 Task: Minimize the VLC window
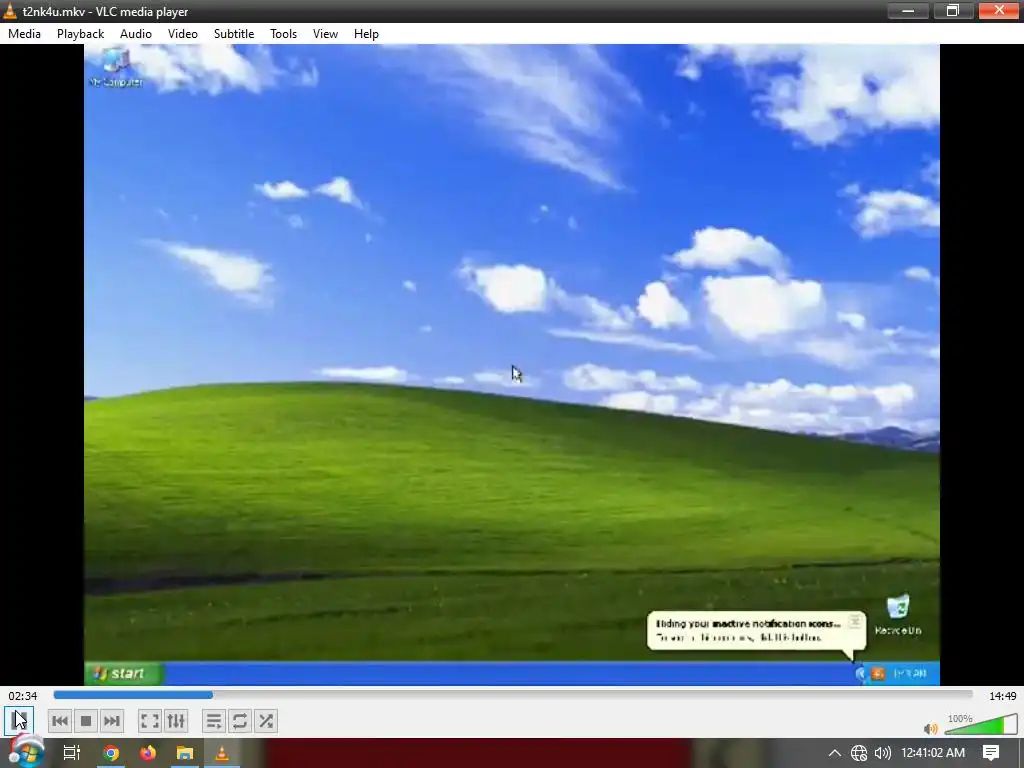[908, 10]
